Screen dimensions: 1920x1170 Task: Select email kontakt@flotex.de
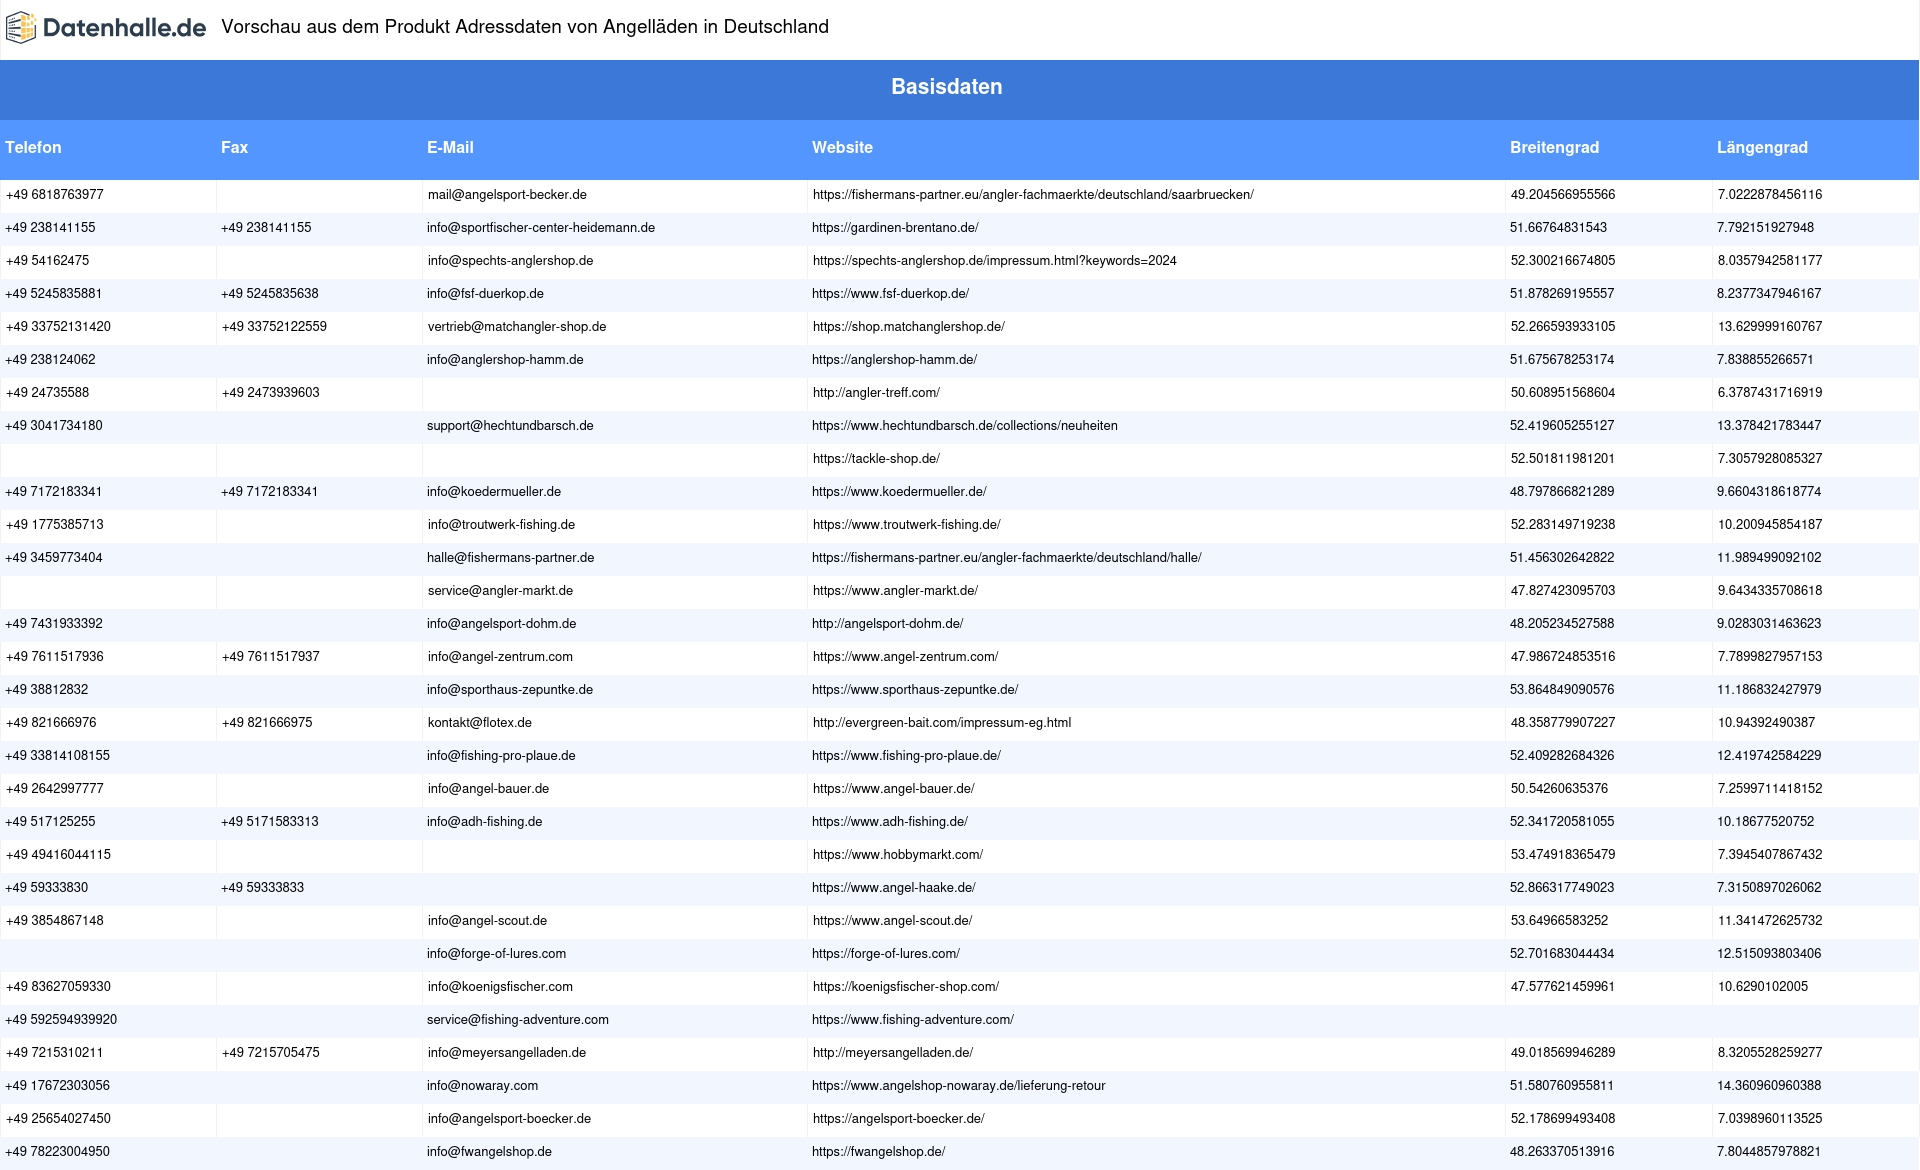tap(480, 723)
